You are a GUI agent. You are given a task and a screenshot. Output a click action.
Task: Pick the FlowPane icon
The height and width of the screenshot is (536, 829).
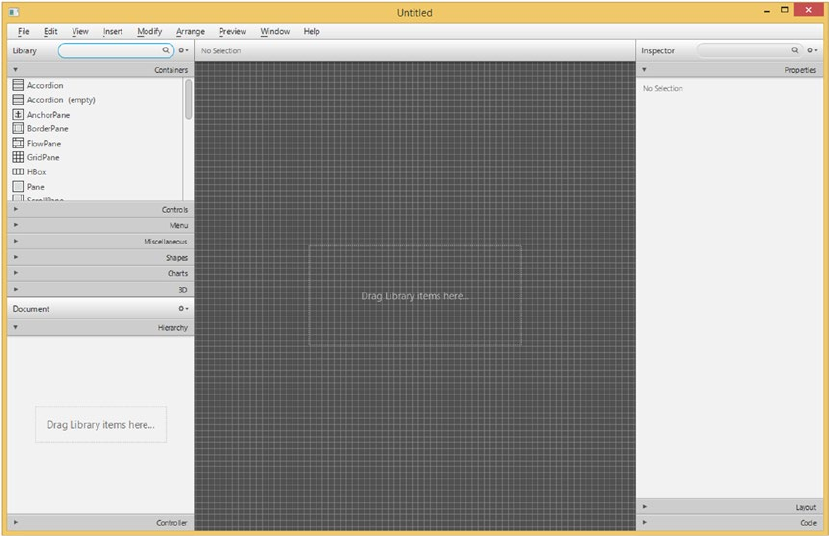pos(18,143)
